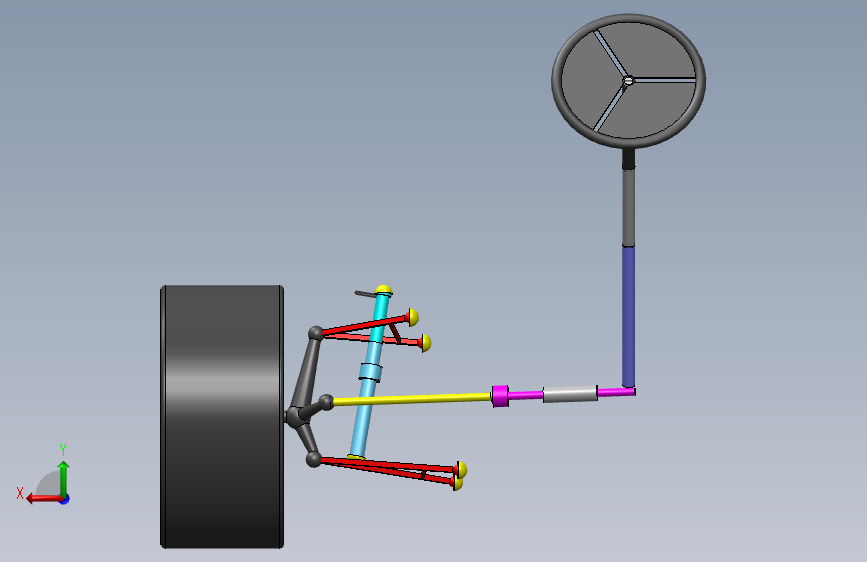Click topmost yellow pivot of upper control arm
Viewport: 867px width, 562px height.
coord(412,318)
